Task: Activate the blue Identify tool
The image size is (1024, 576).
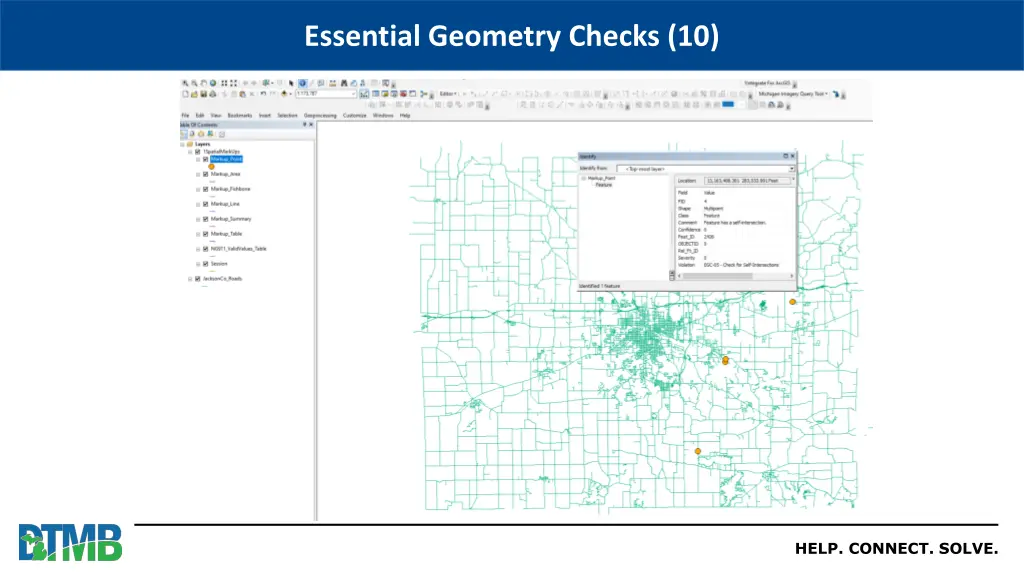Action: [302, 84]
